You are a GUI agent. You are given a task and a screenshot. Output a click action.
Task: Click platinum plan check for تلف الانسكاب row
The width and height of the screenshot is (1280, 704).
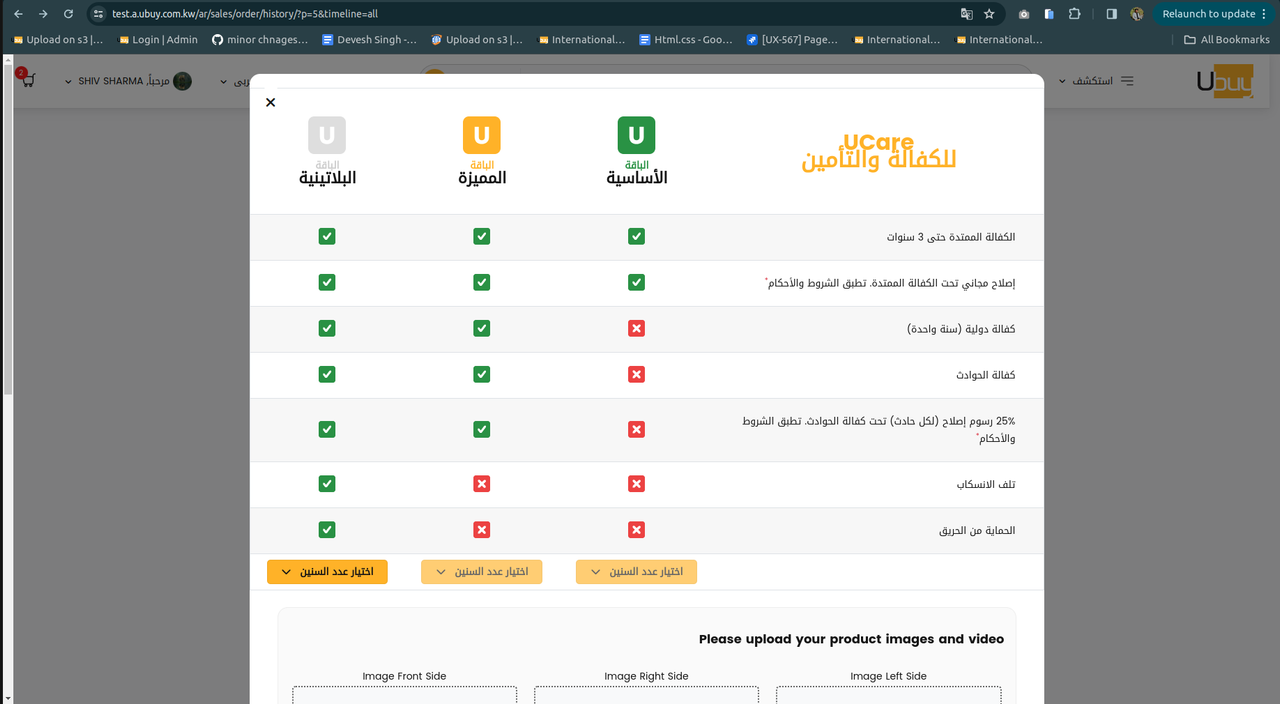tap(327, 484)
